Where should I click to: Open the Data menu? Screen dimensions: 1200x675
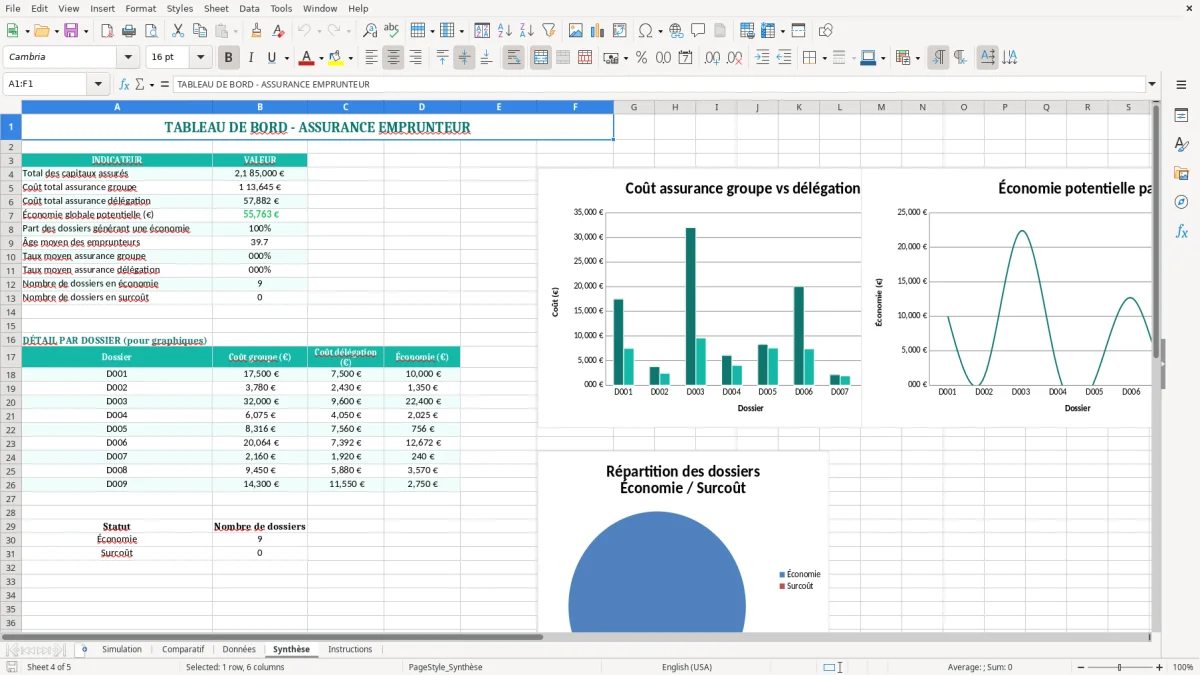[x=249, y=8]
